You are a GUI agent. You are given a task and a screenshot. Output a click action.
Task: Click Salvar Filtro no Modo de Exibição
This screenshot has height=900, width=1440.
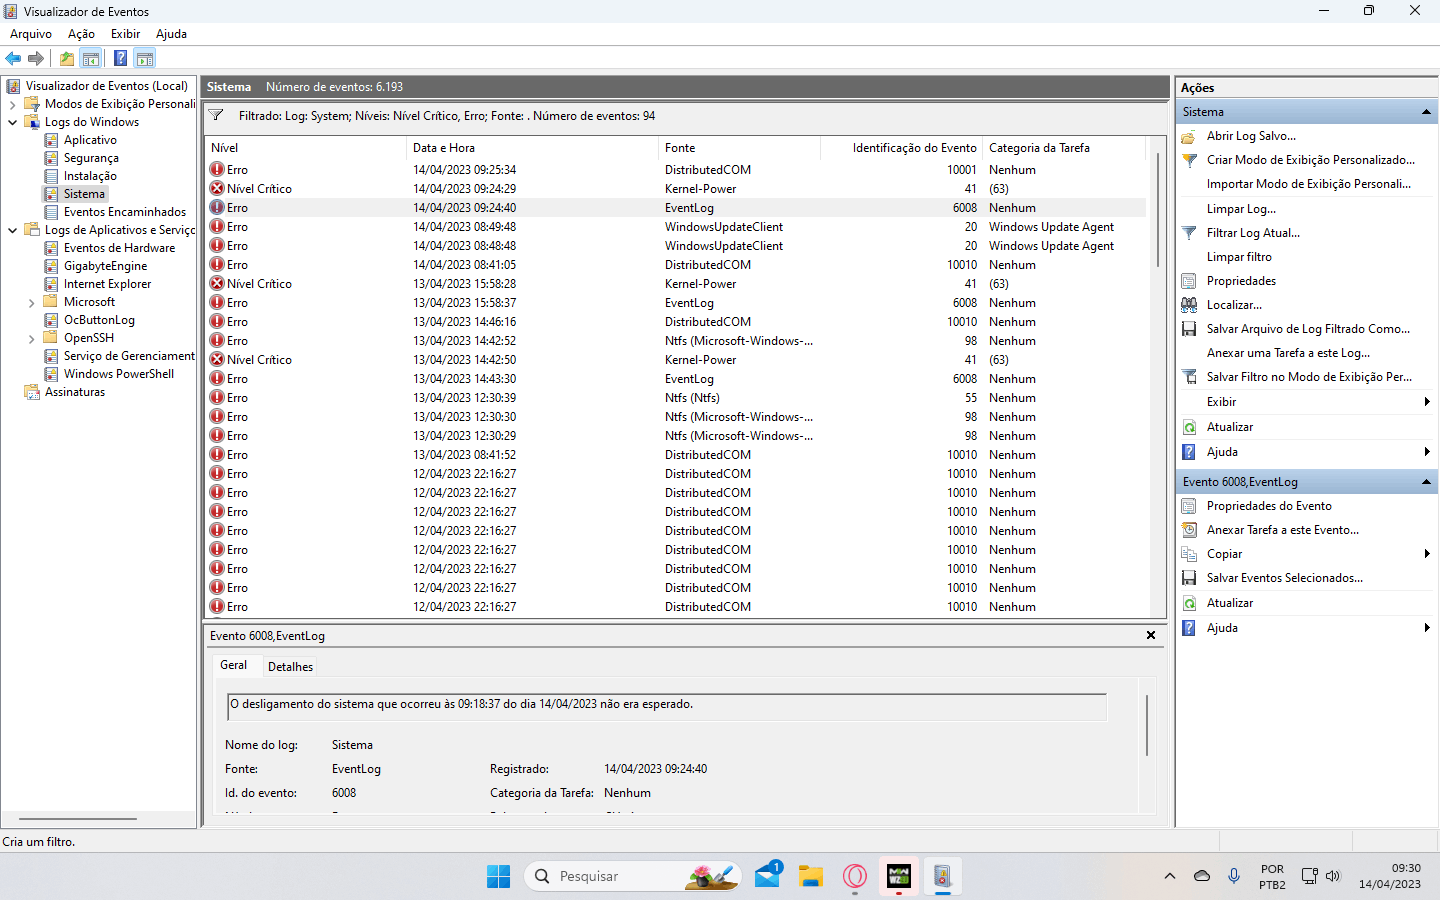click(x=1308, y=377)
